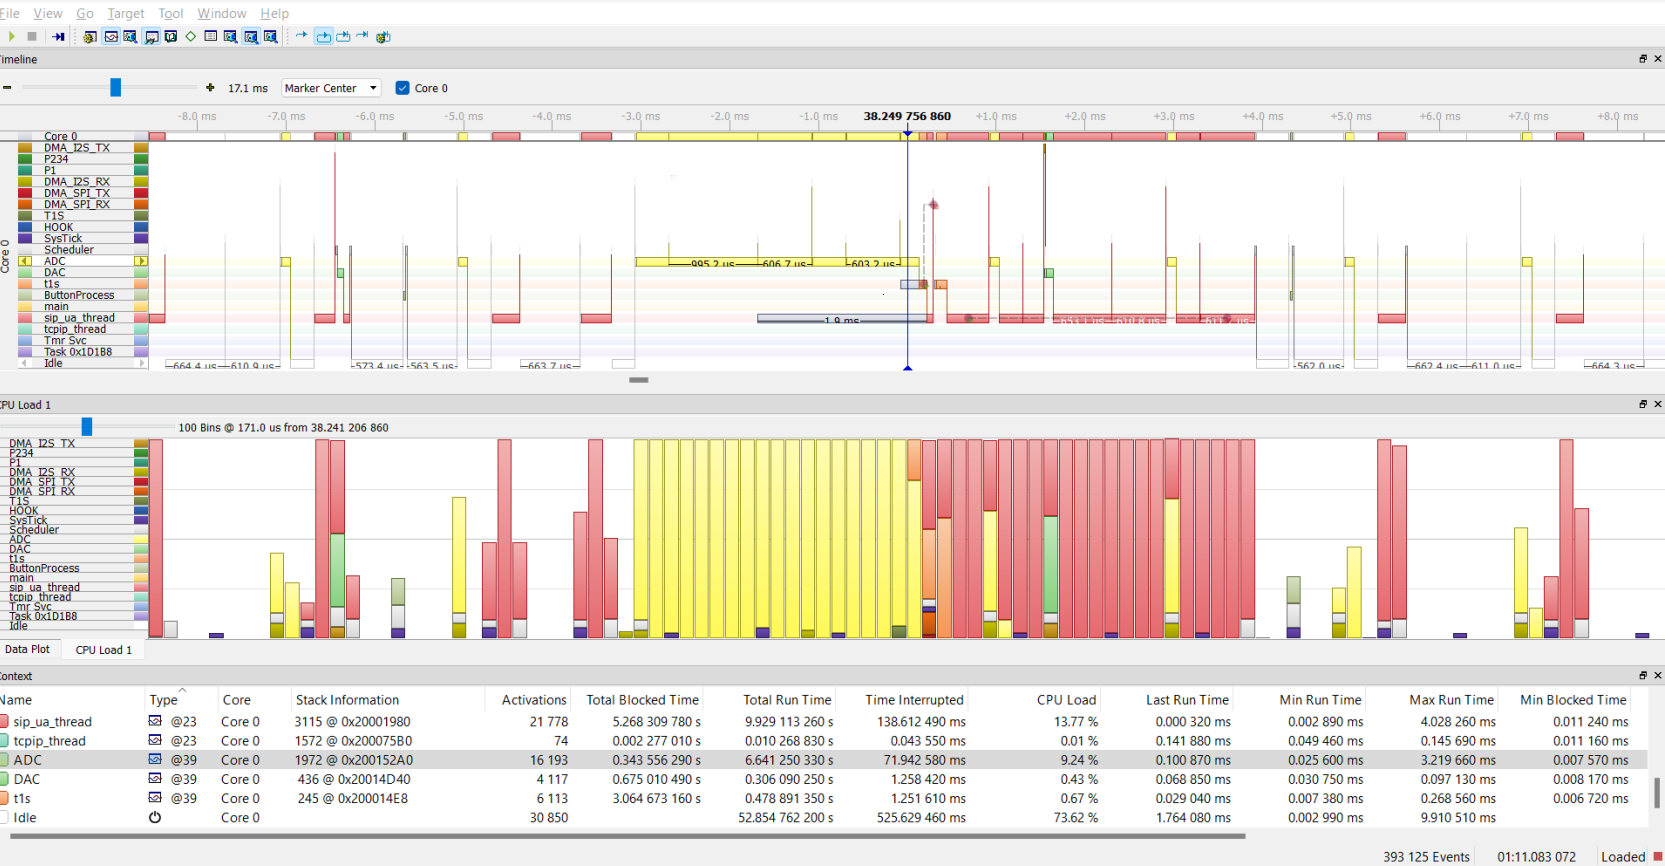Click the 13.77 % CPU Load cell

click(x=1076, y=721)
